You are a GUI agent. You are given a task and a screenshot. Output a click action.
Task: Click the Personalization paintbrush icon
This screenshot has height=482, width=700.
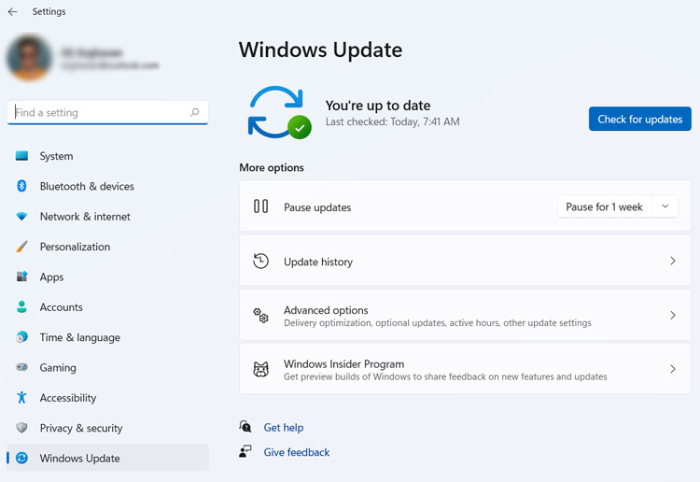pyautogui.click(x=21, y=246)
